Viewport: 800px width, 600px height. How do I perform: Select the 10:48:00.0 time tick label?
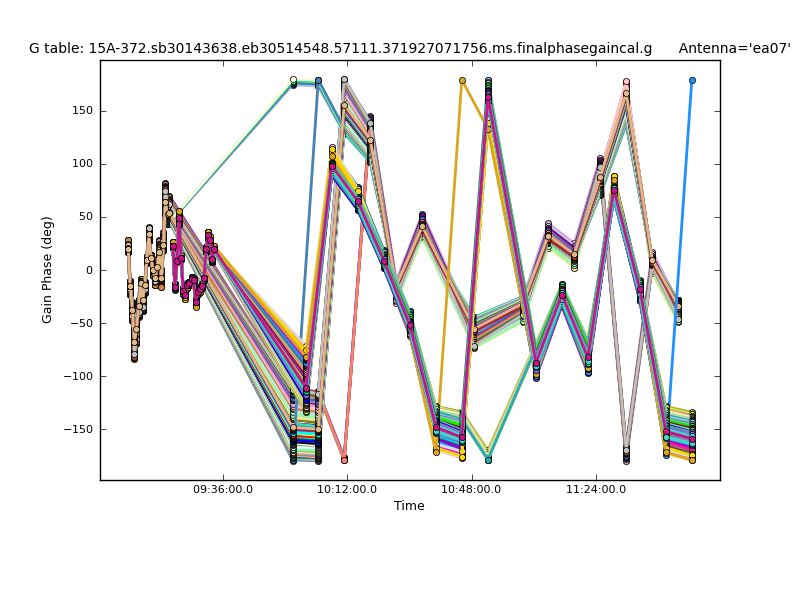click(471, 490)
